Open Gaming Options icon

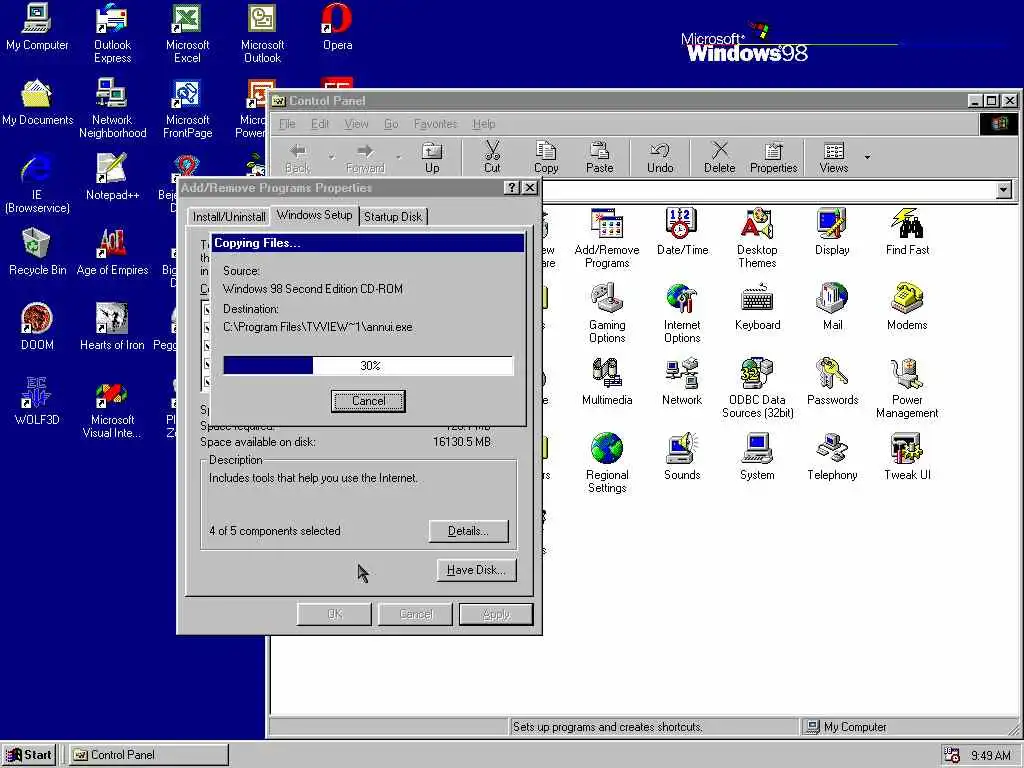click(607, 313)
